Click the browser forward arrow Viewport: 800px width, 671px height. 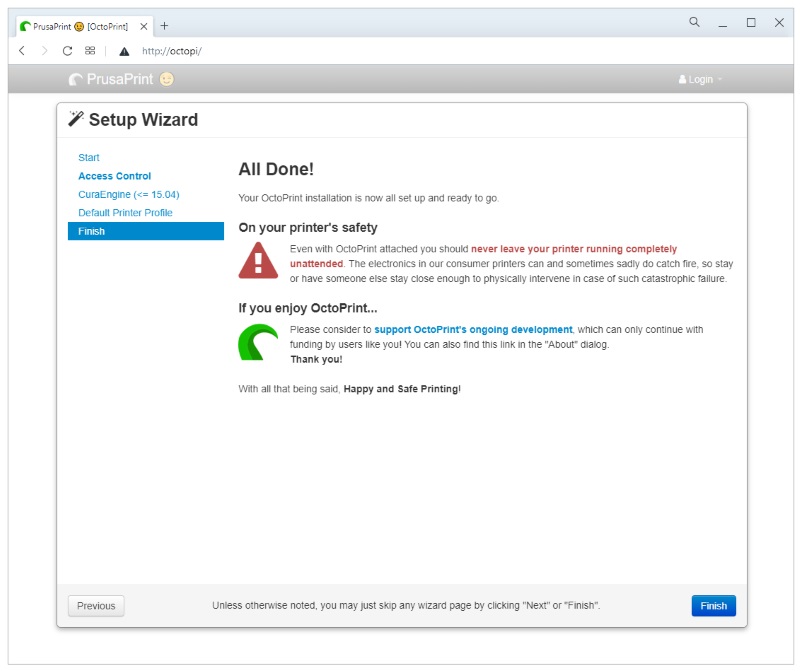click(x=44, y=51)
